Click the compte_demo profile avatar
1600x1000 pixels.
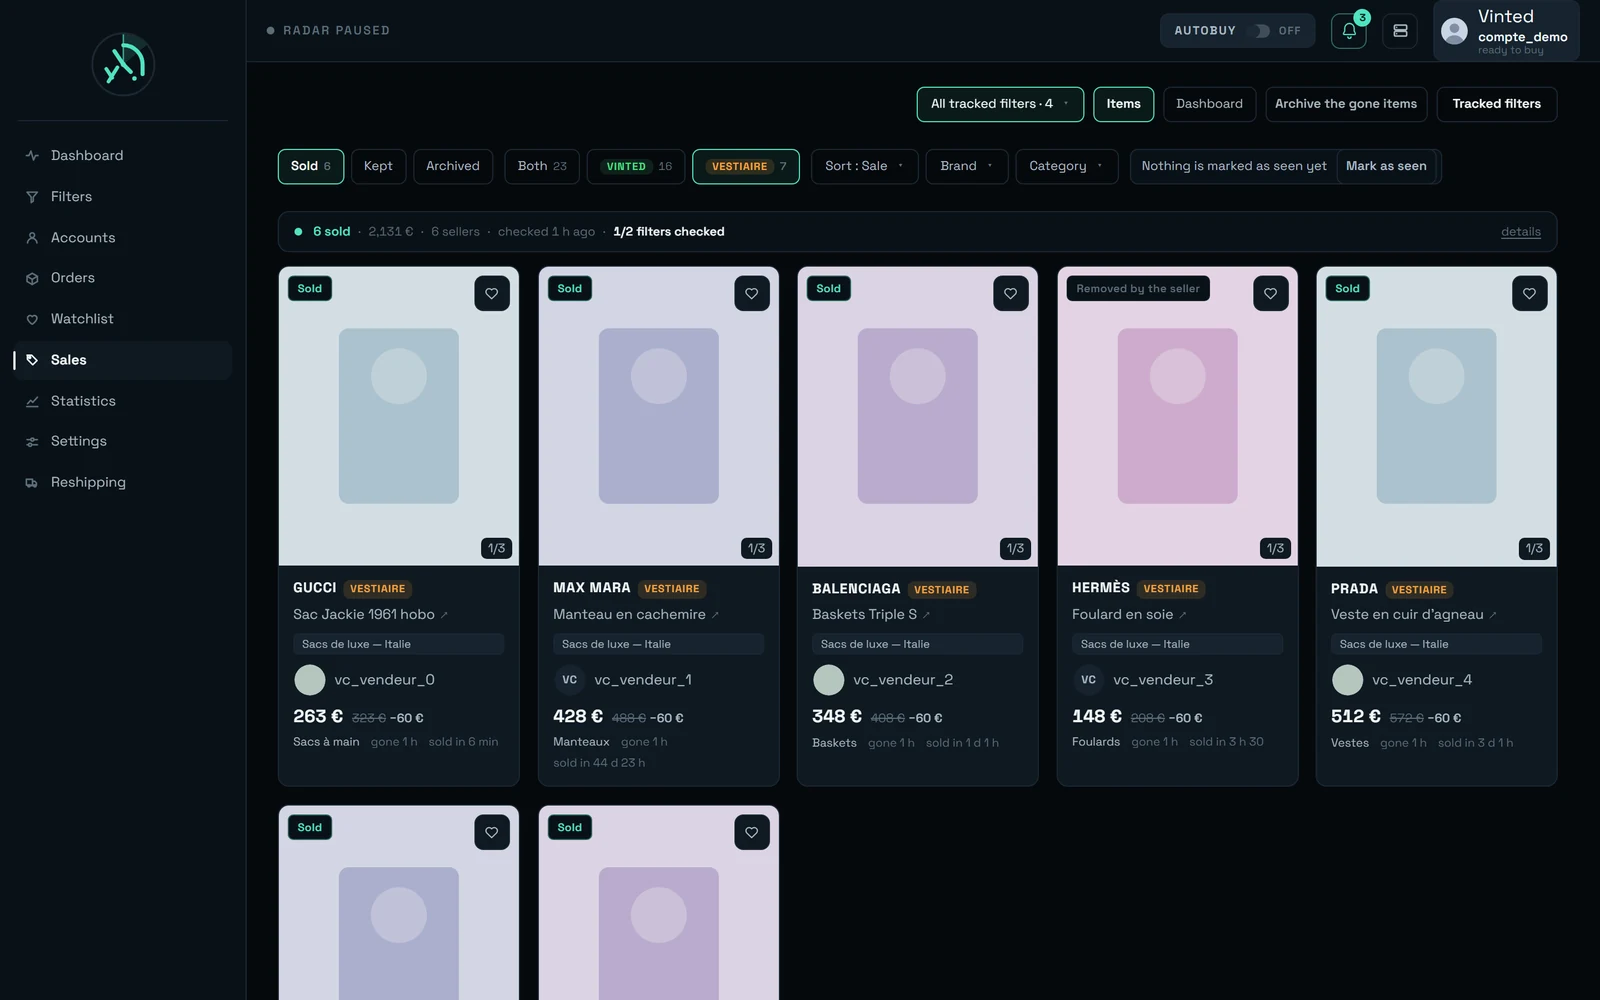coord(1454,31)
